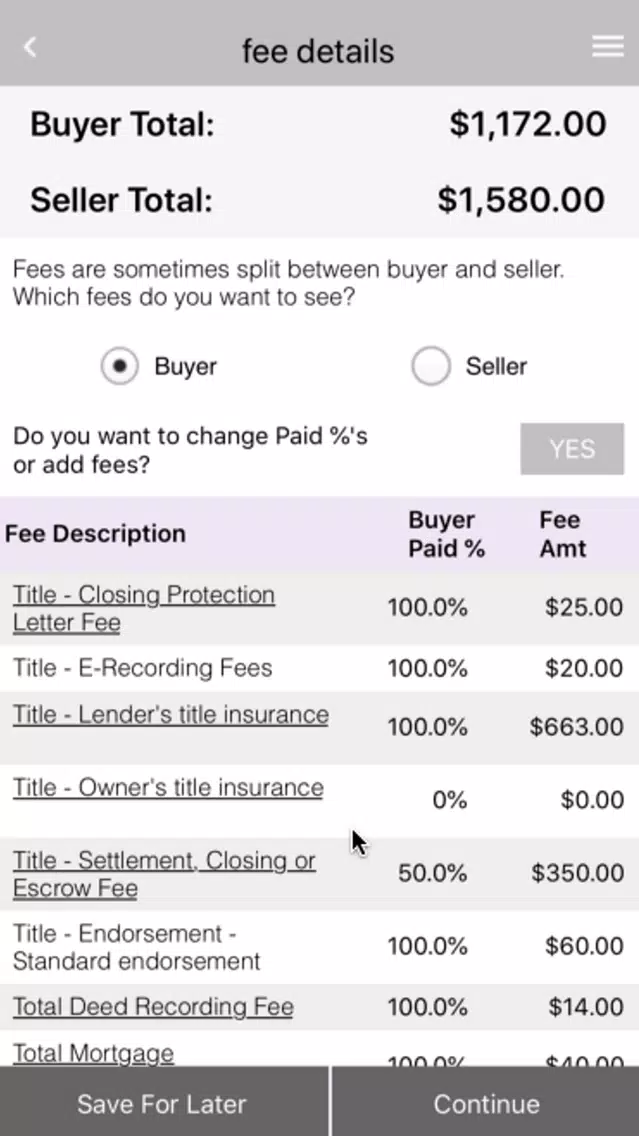Click the Seller Total amount
Image resolution: width=639 pixels, height=1136 pixels.
(x=521, y=200)
